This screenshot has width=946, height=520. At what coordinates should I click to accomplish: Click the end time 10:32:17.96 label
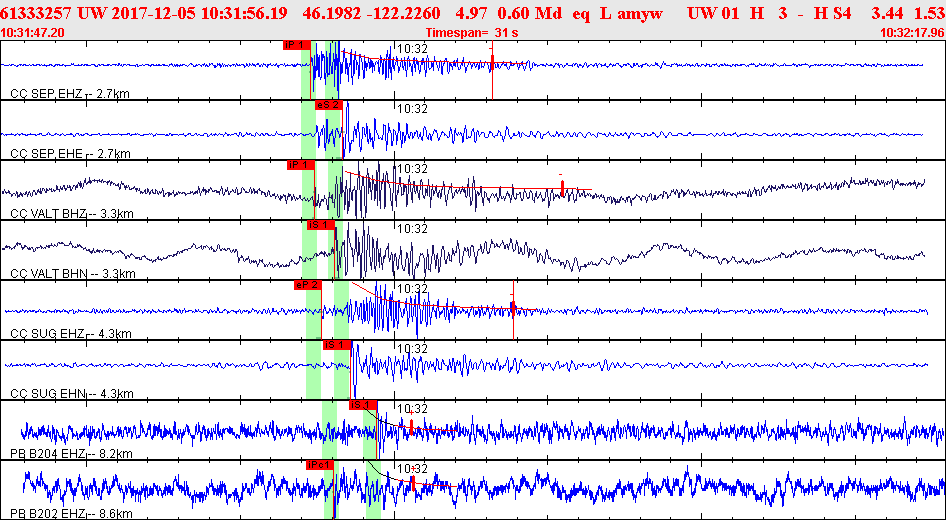coord(912,33)
